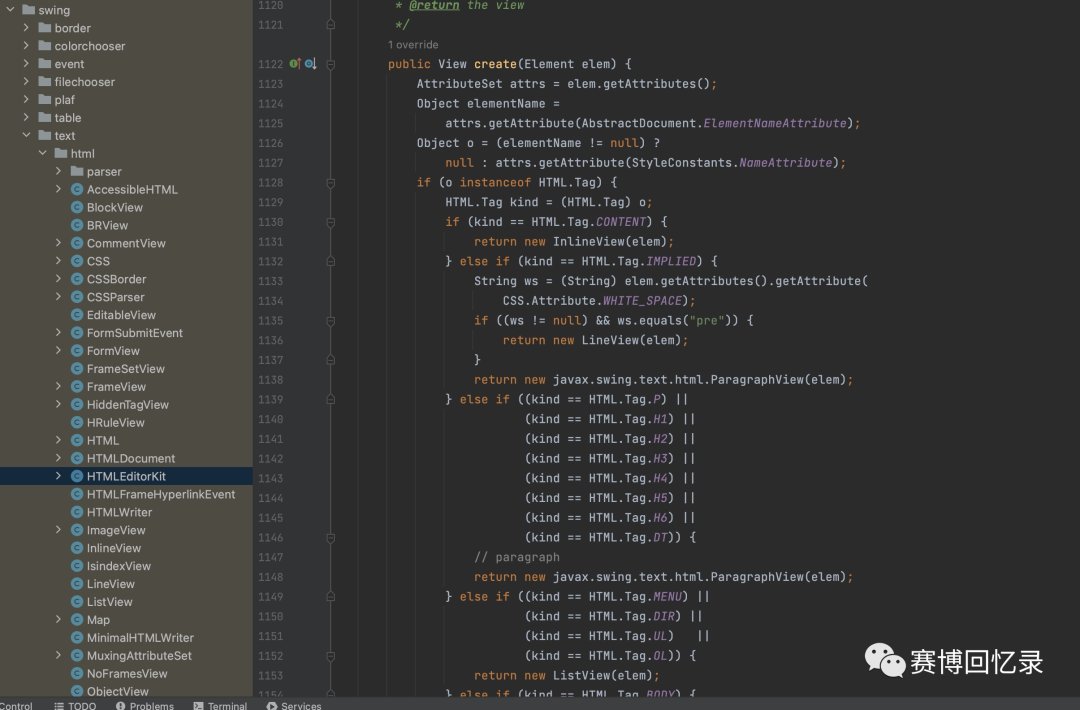Screen dimensions: 1080x710
Task: Click the swing folder icon
Action: click(29, 10)
